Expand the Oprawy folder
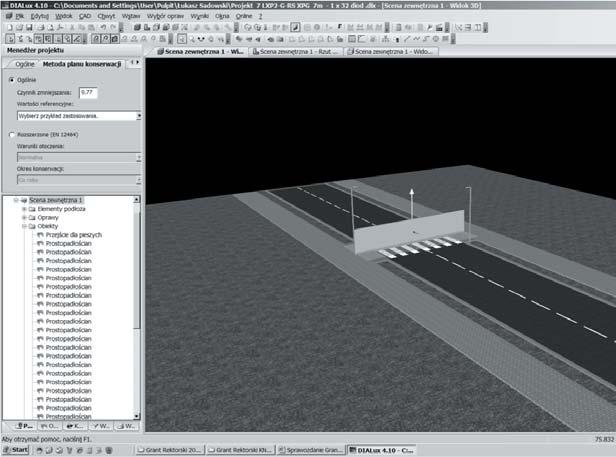 24,217
